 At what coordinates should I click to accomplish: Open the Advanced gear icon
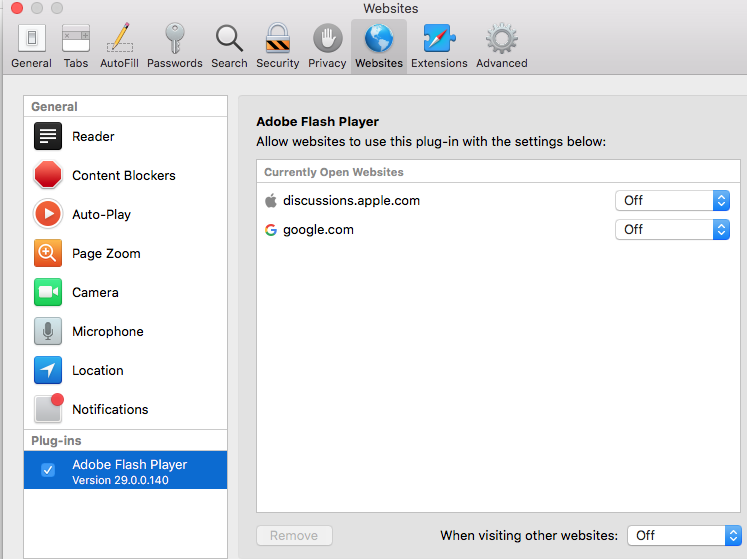[x=502, y=38]
